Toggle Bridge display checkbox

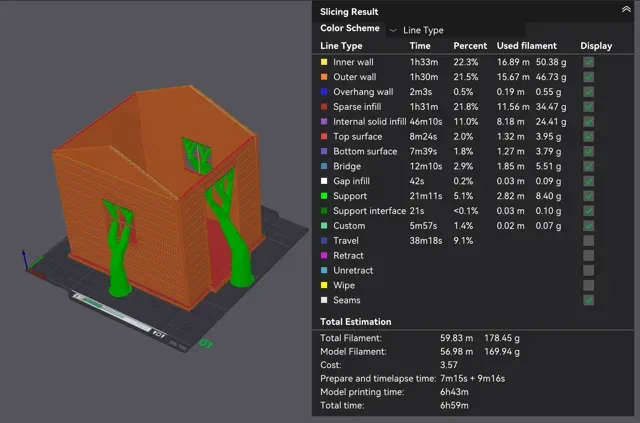[588, 166]
